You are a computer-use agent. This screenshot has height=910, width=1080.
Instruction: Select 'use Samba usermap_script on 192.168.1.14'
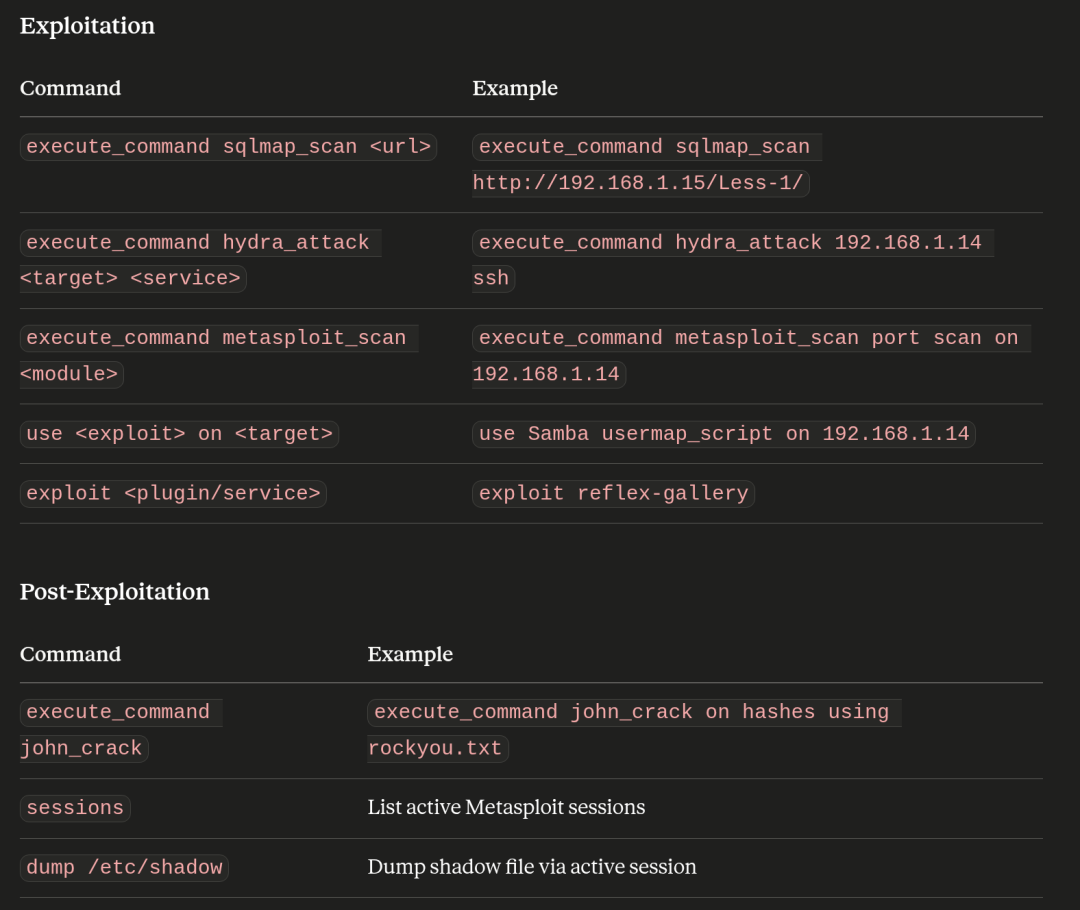(724, 434)
